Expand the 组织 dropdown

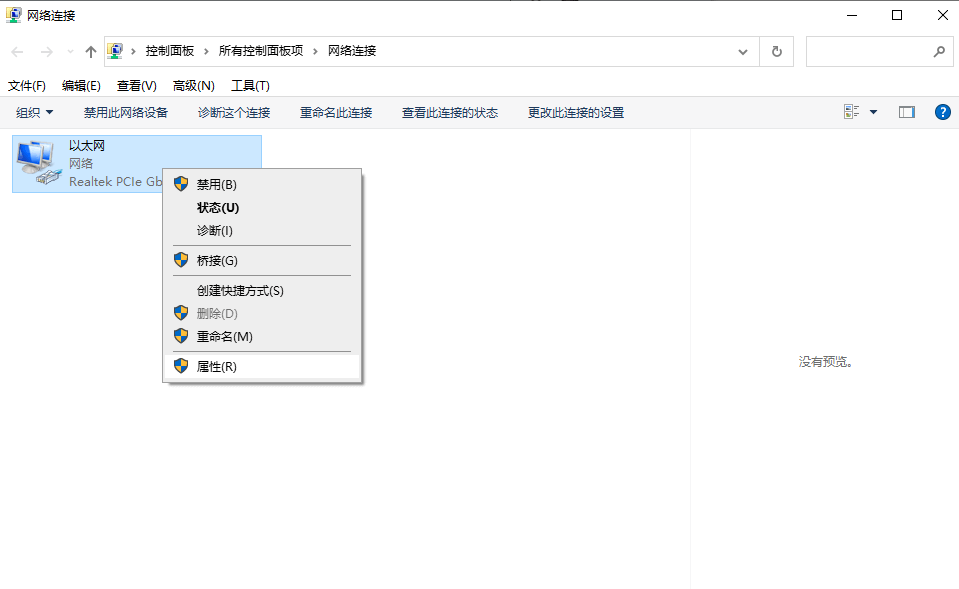pyautogui.click(x=33, y=111)
